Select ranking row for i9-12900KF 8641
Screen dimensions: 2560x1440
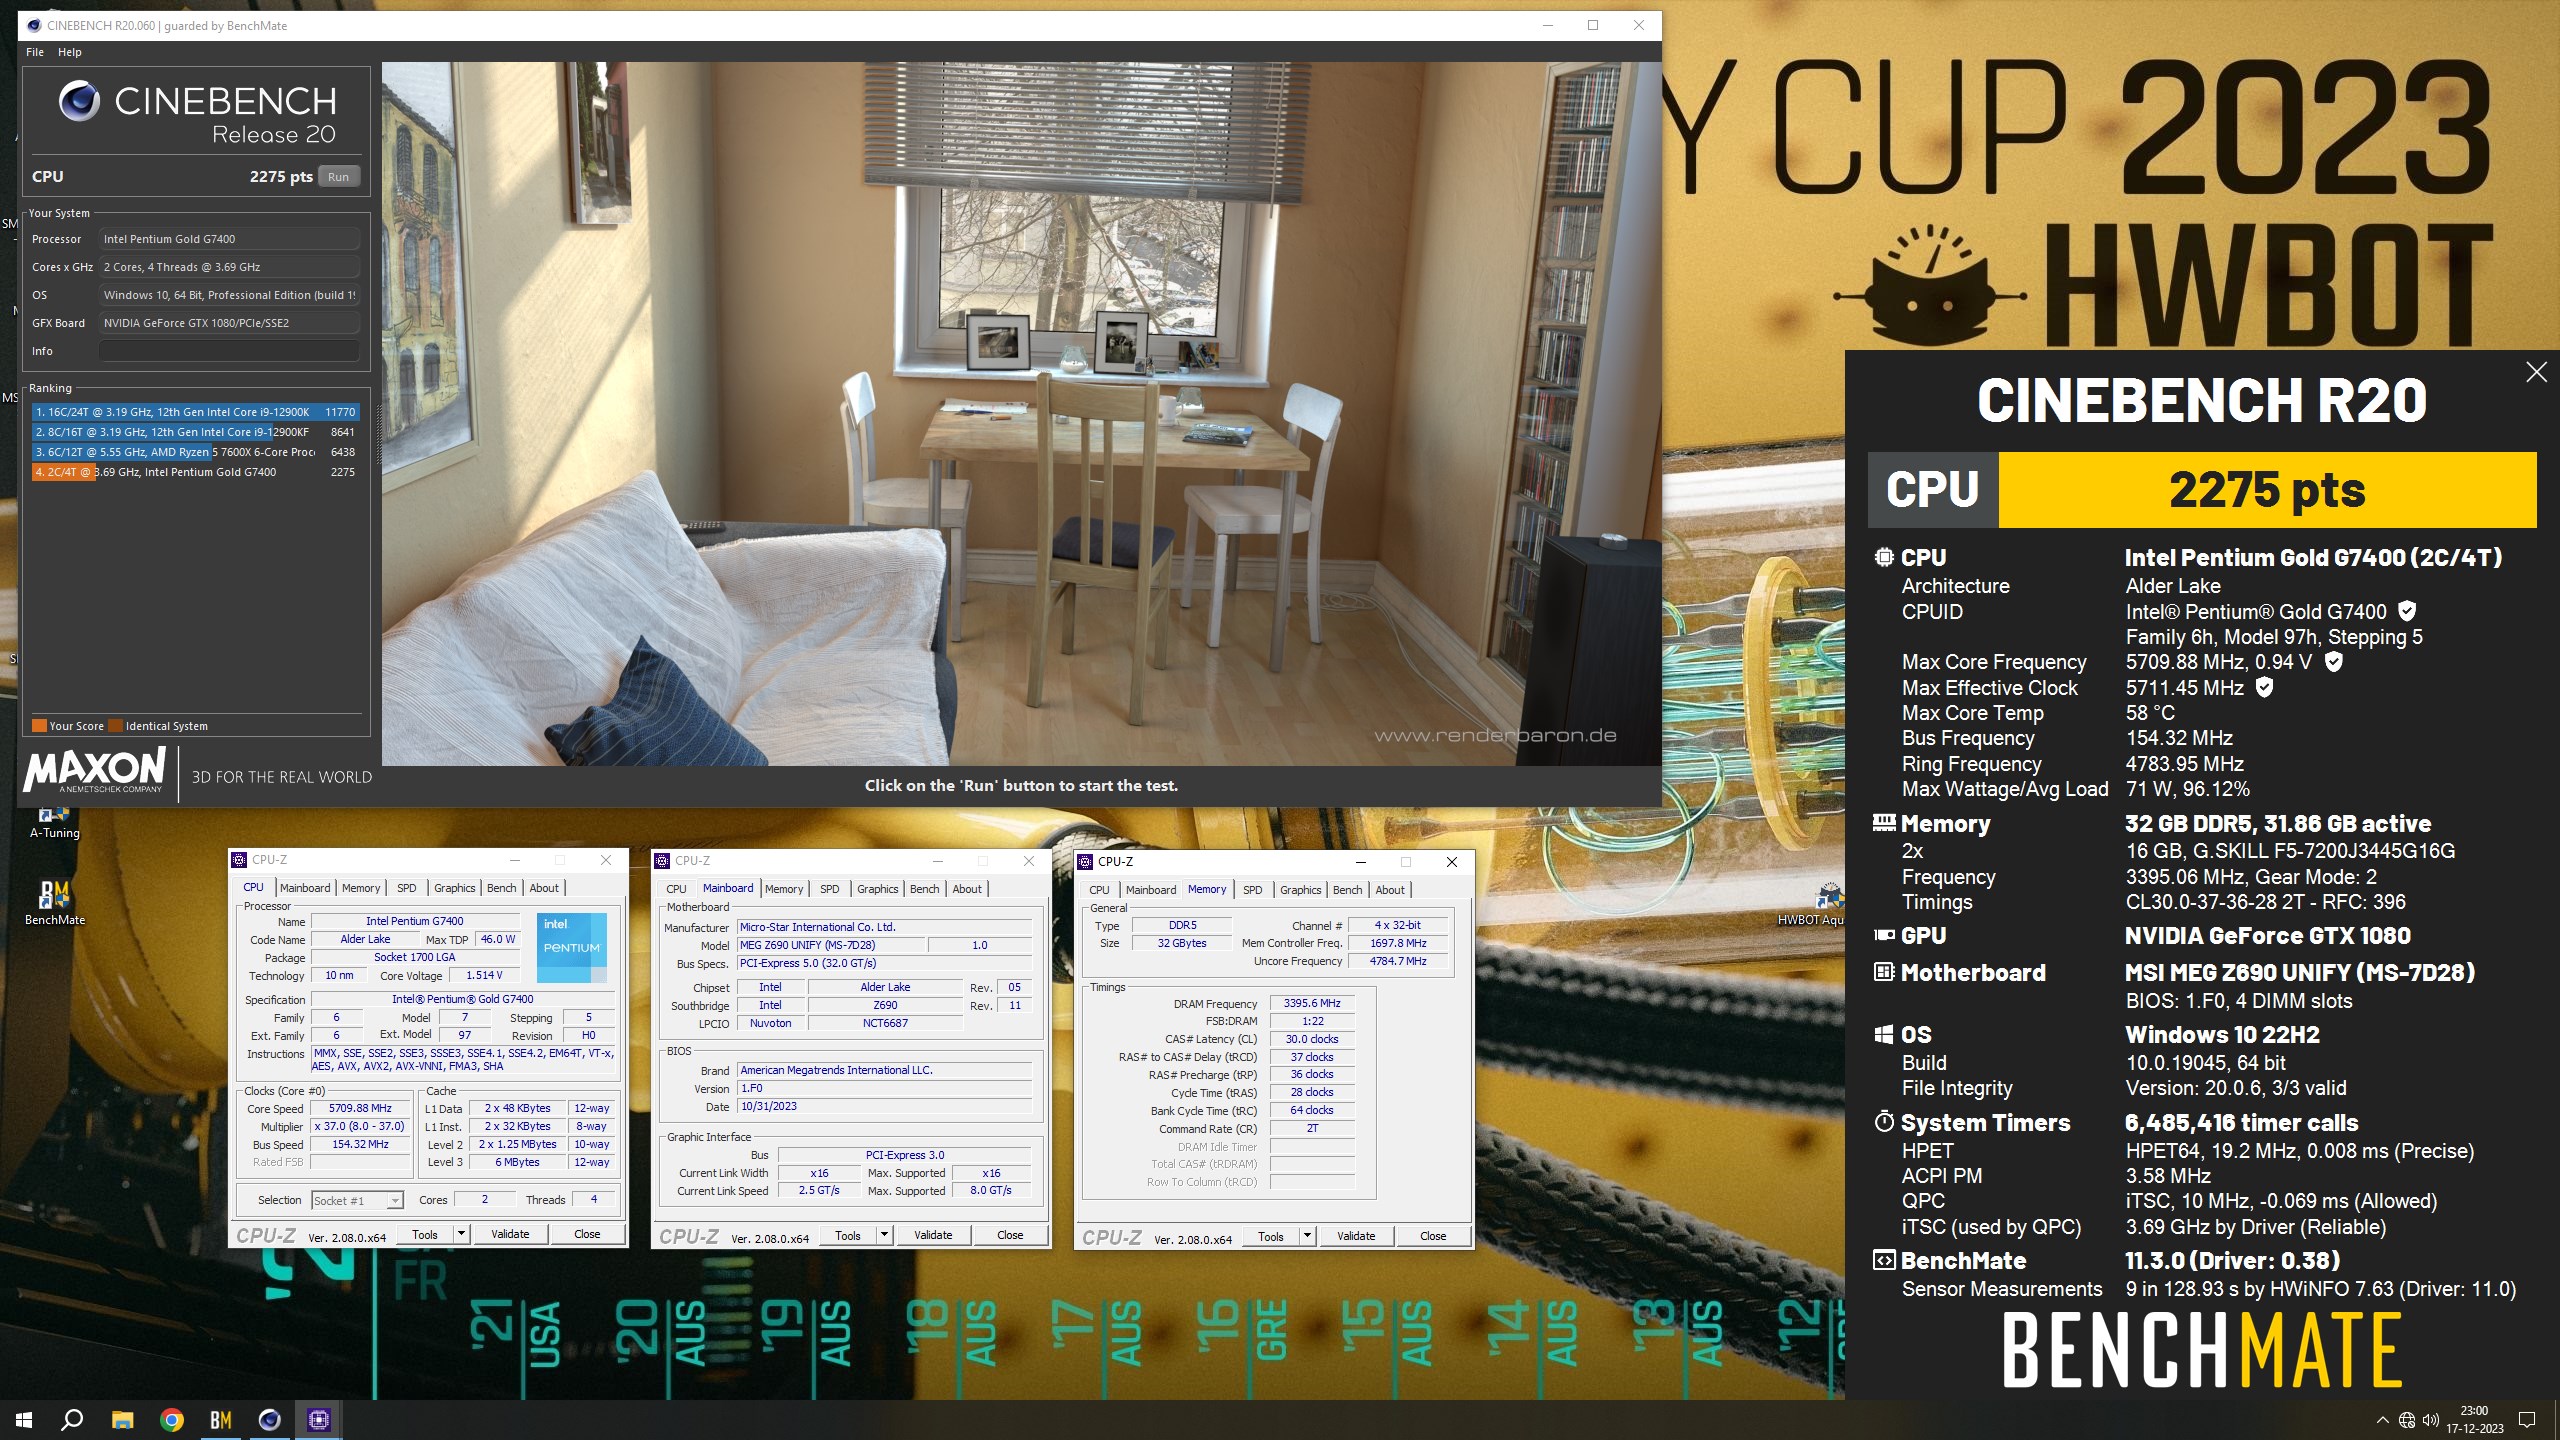tap(195, 432)
